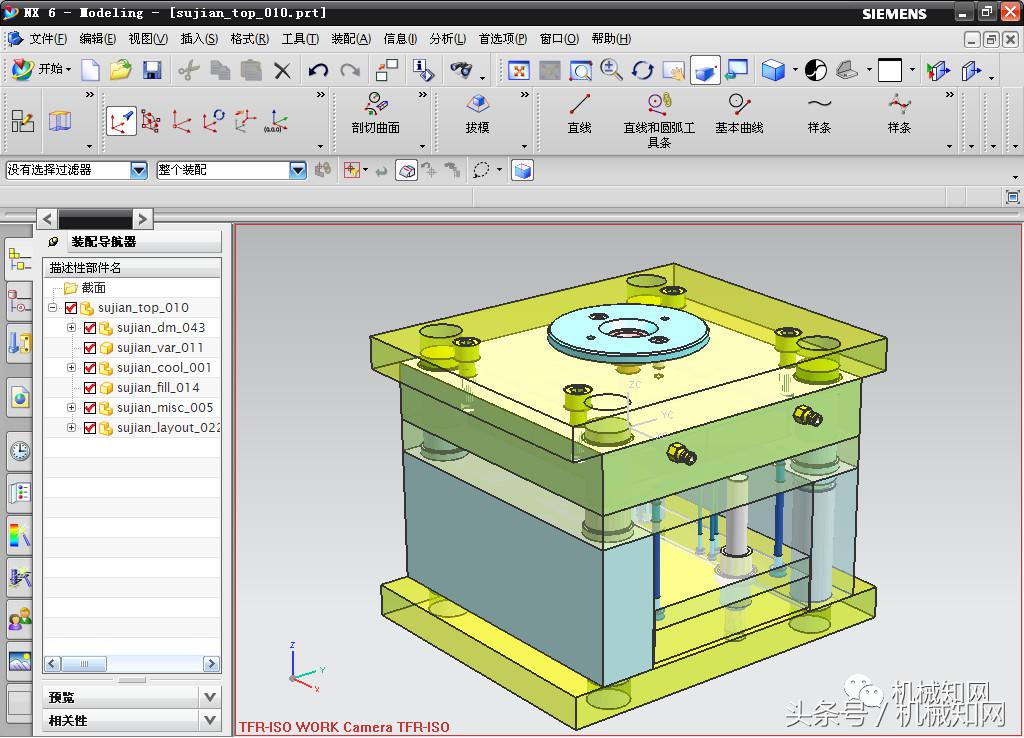Uncheck the sujian_dm_043 component checkbox
Screen dimensions: 1024x738
90,328
